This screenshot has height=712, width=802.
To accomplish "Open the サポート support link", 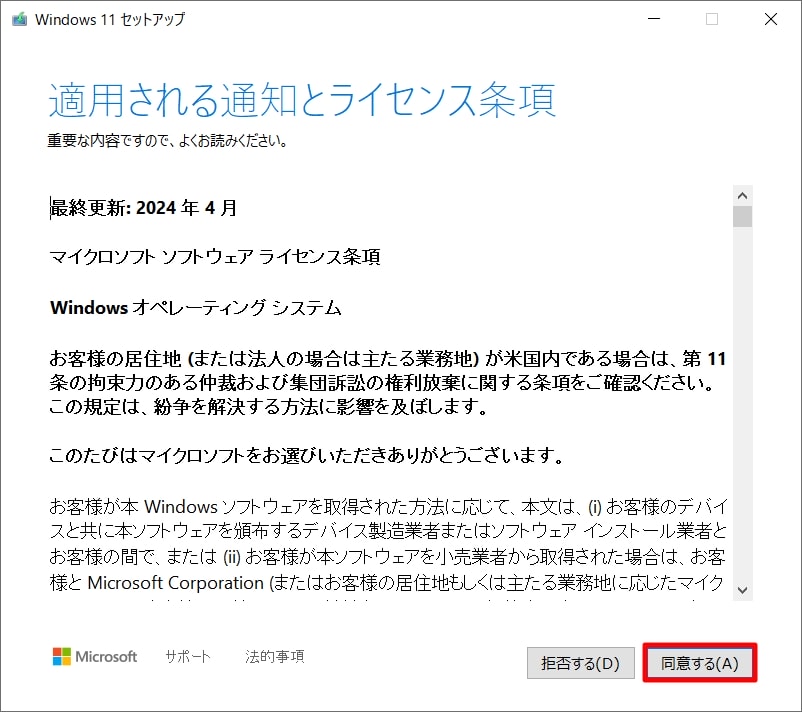I will pos(188,656).
